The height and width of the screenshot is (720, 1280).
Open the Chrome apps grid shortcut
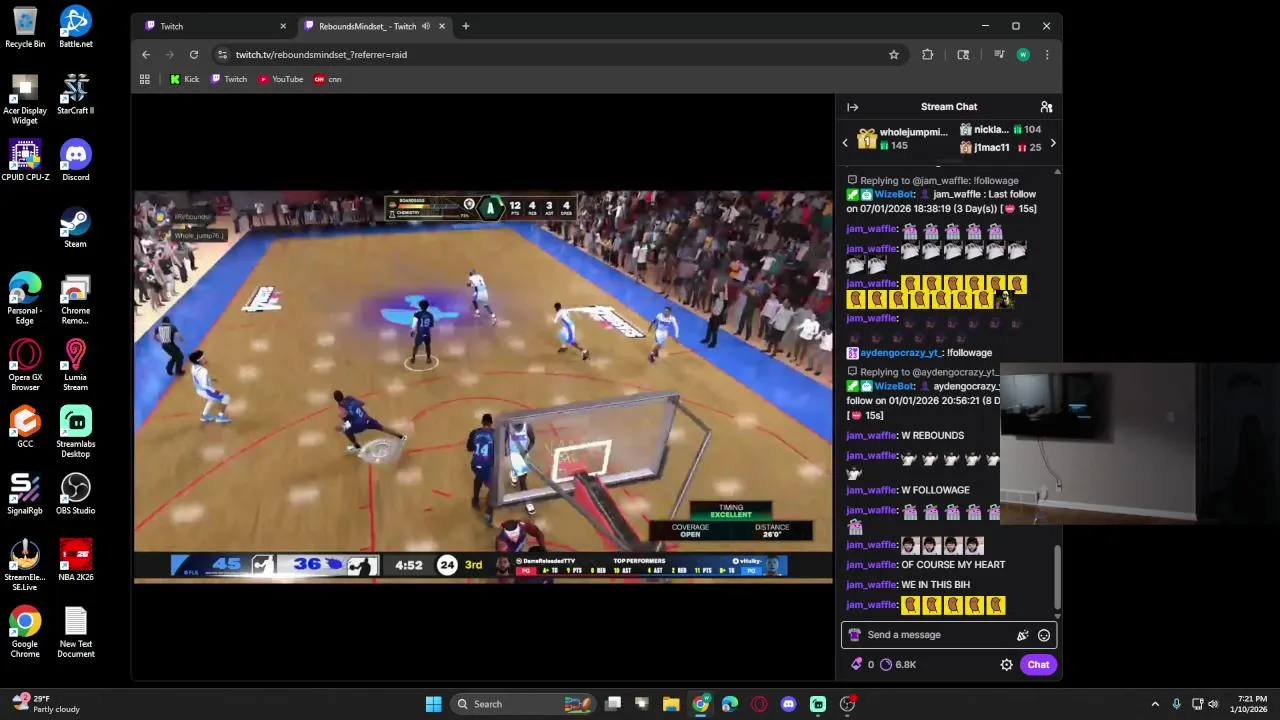point(145,79)
